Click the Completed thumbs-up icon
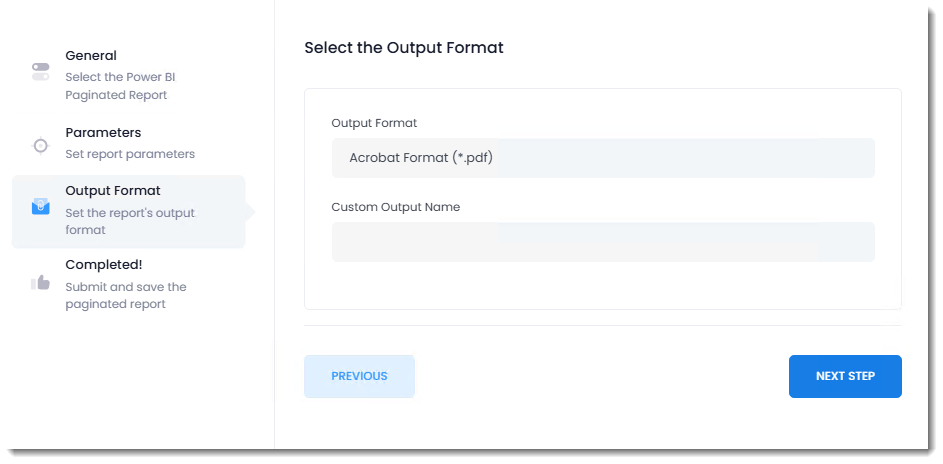943x464 pixels. pos(40,283)
